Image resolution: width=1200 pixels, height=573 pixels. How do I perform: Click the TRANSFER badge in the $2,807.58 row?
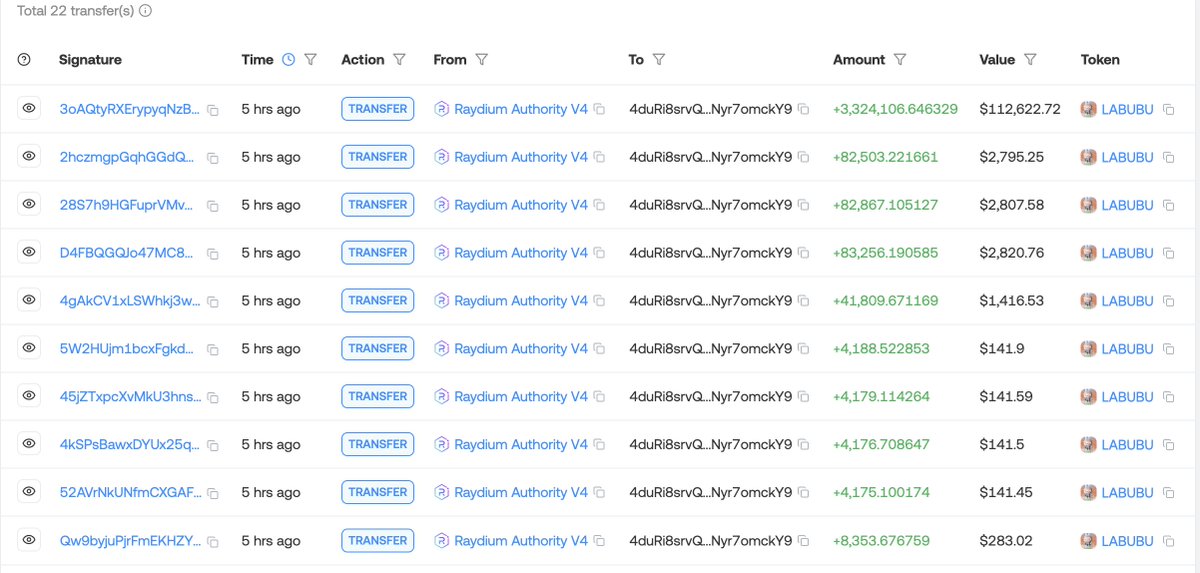tap(378, 205)
